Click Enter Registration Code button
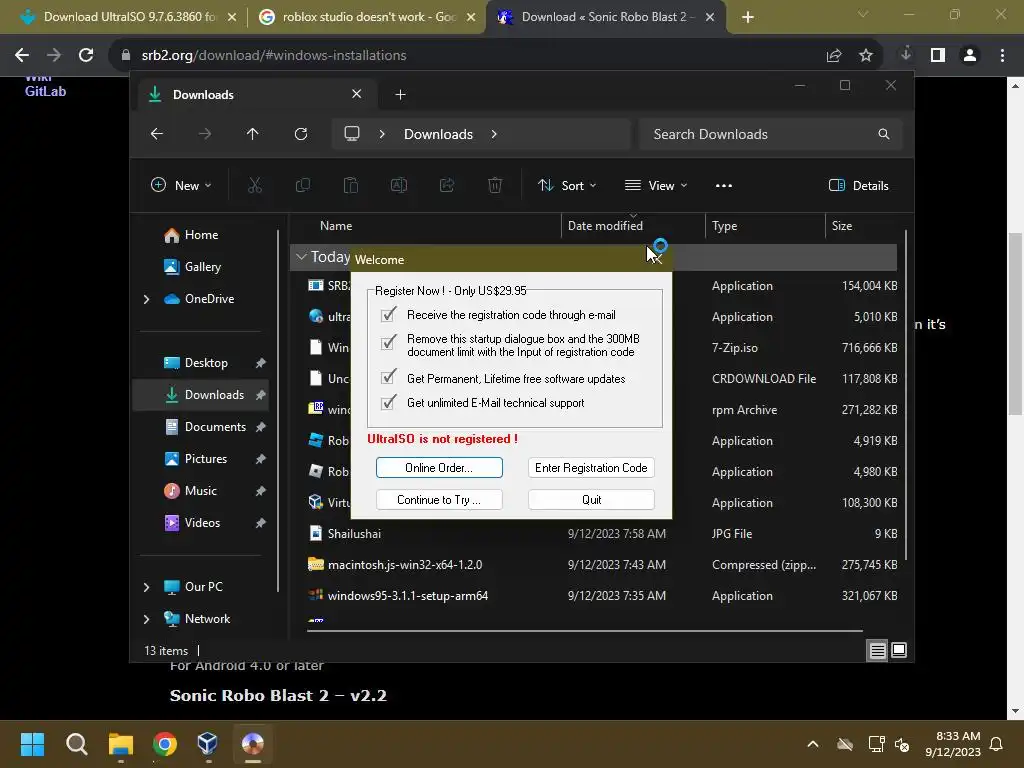This screenshot has width=1024, height=768. click(591, 468)
